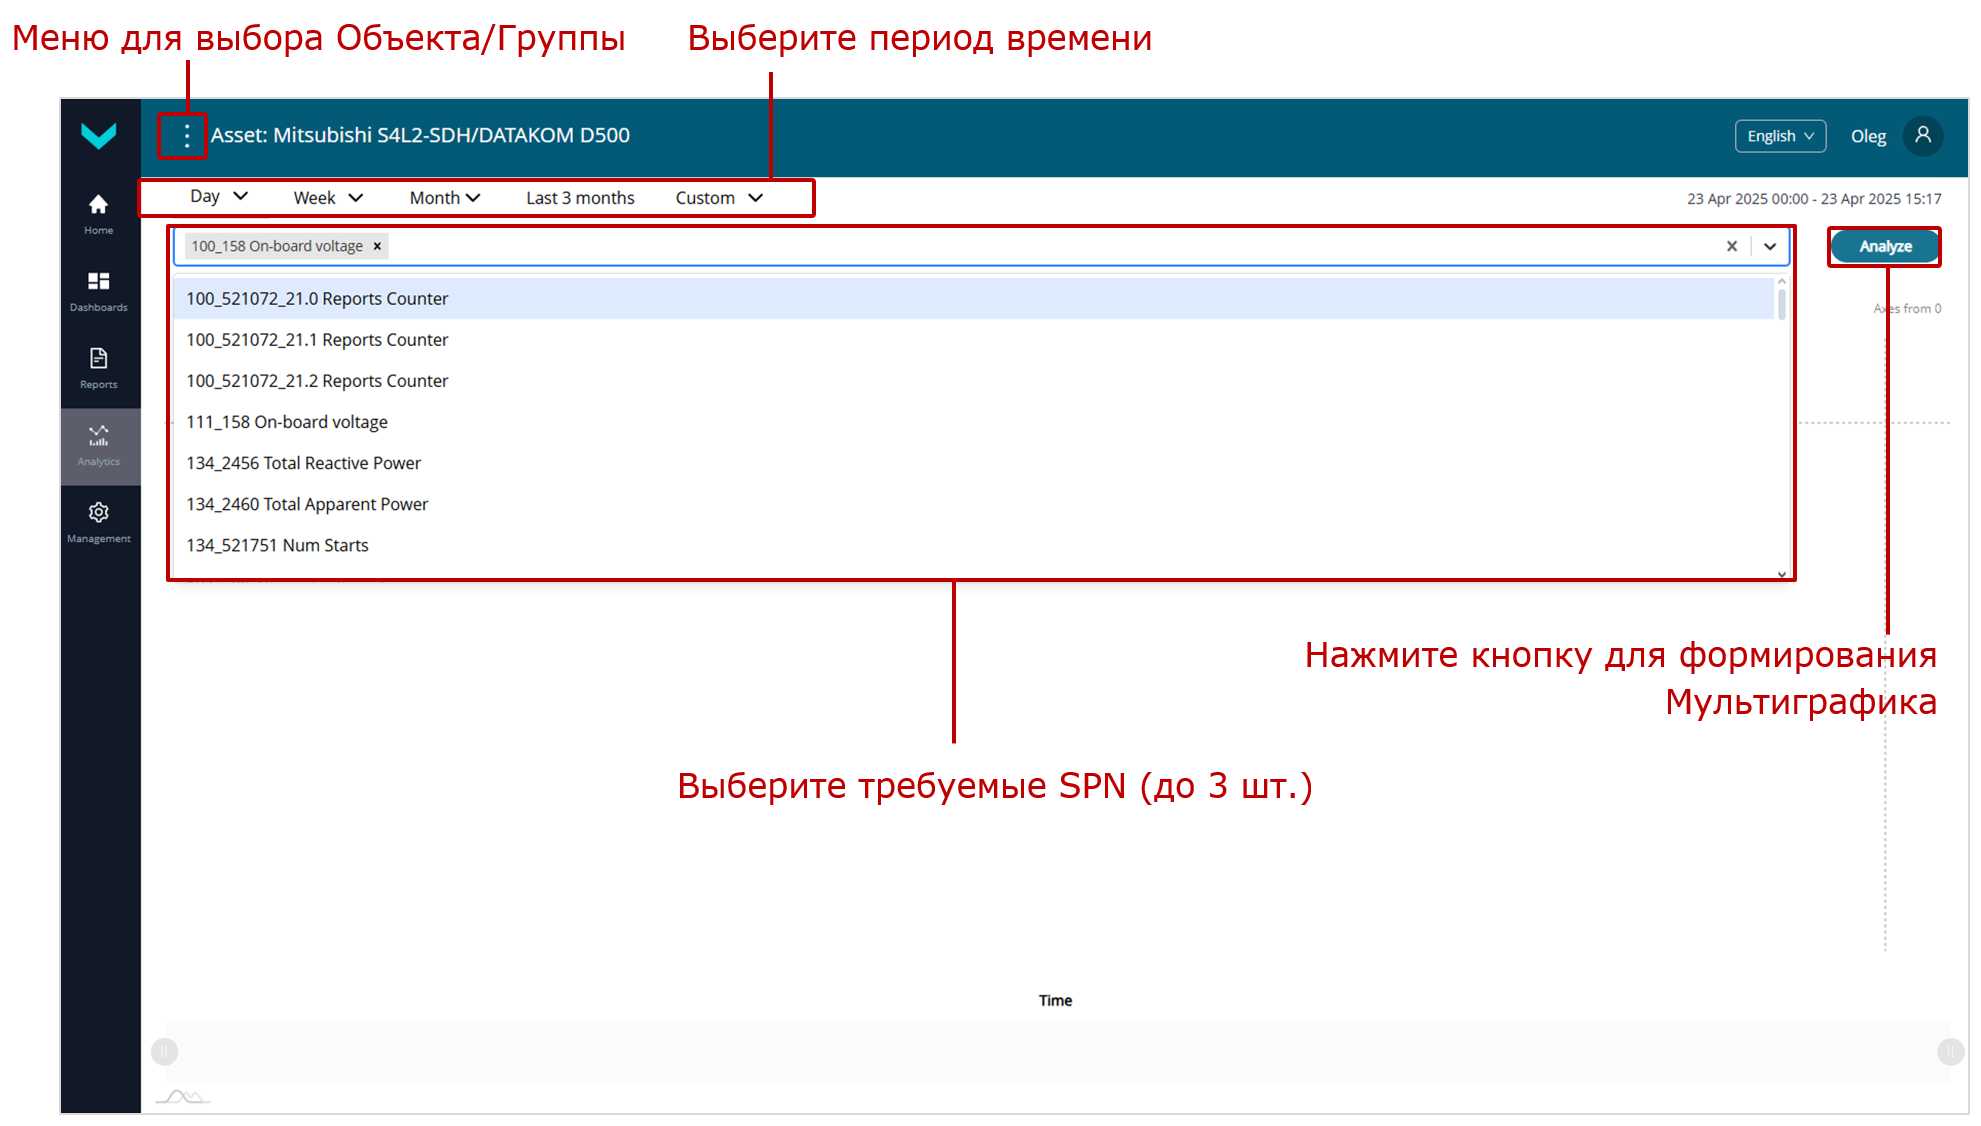Open the English language dropdown
This screenshot has height=1126, width=1981.
click(x=1780, y=136)
